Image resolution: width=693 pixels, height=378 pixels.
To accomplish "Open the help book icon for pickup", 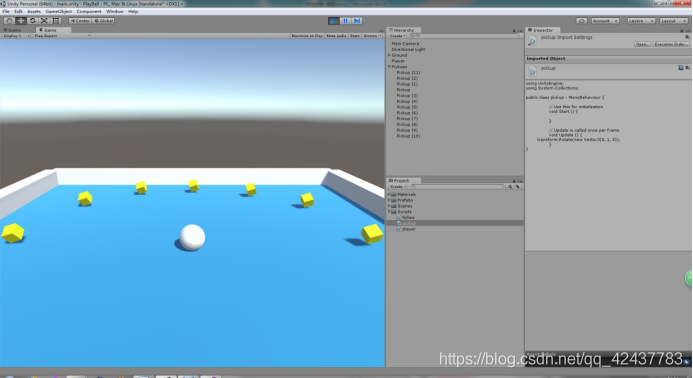I will point(681,68).
